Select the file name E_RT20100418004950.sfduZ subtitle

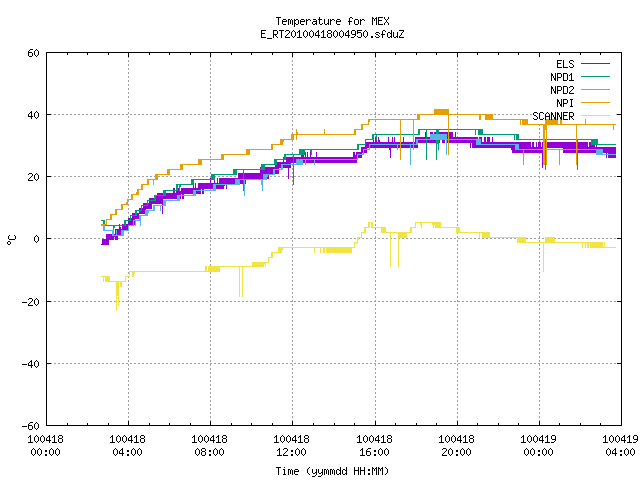[x=332, y=34]
